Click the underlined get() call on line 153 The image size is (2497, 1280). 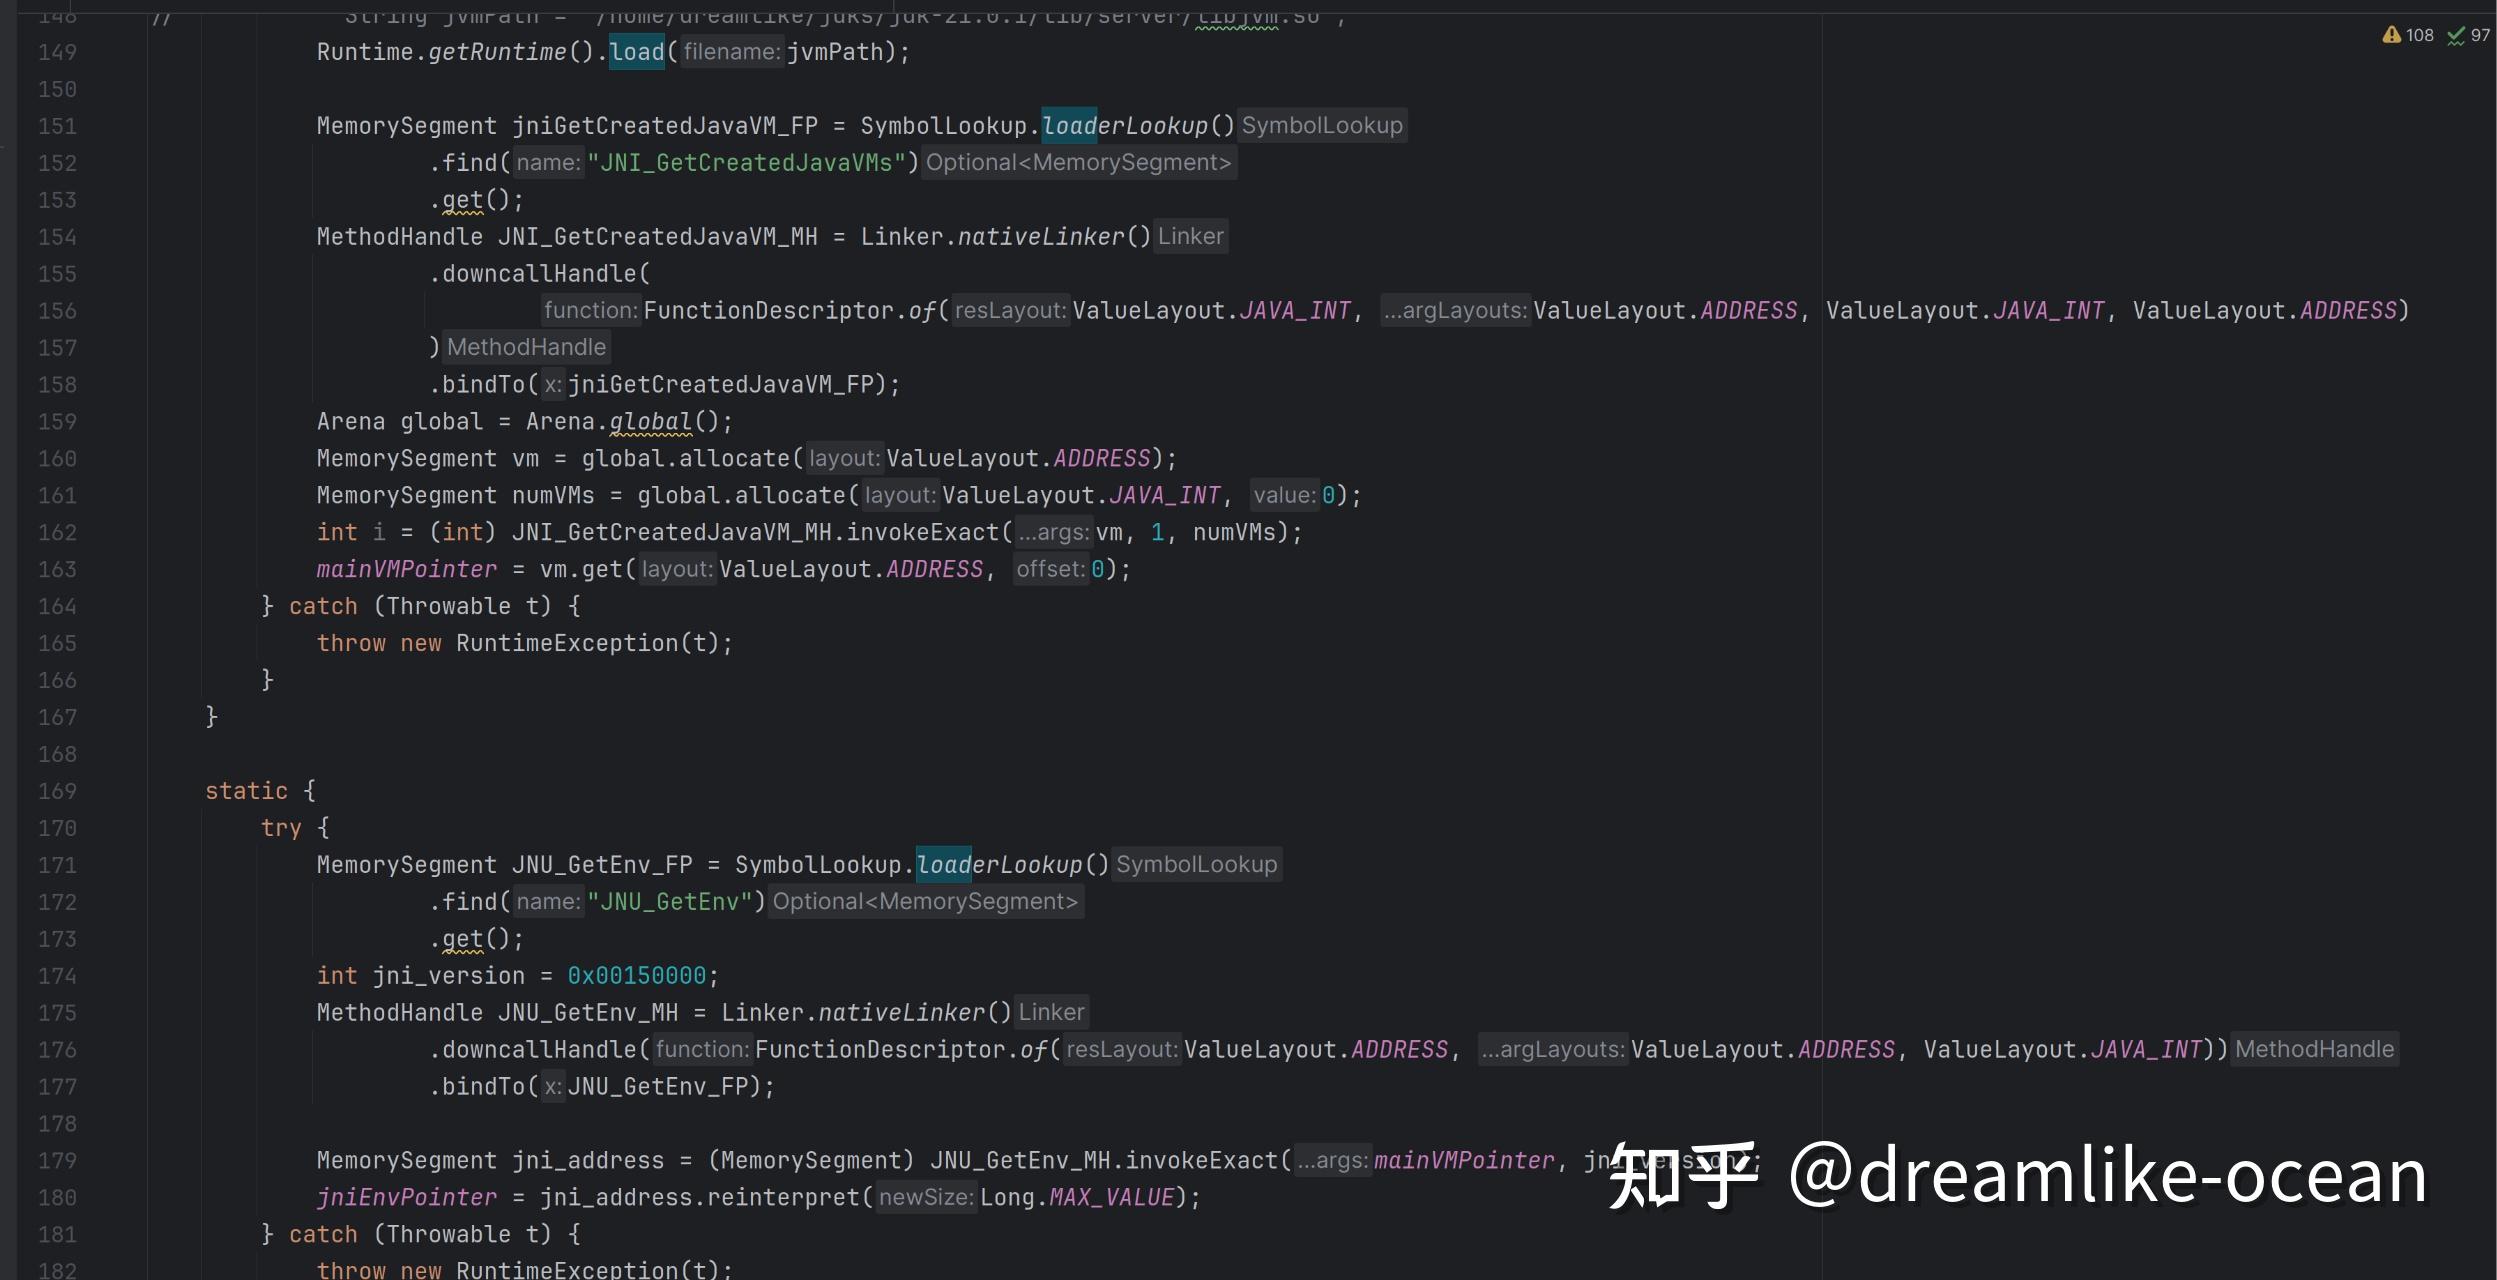(x=462, y=199)
